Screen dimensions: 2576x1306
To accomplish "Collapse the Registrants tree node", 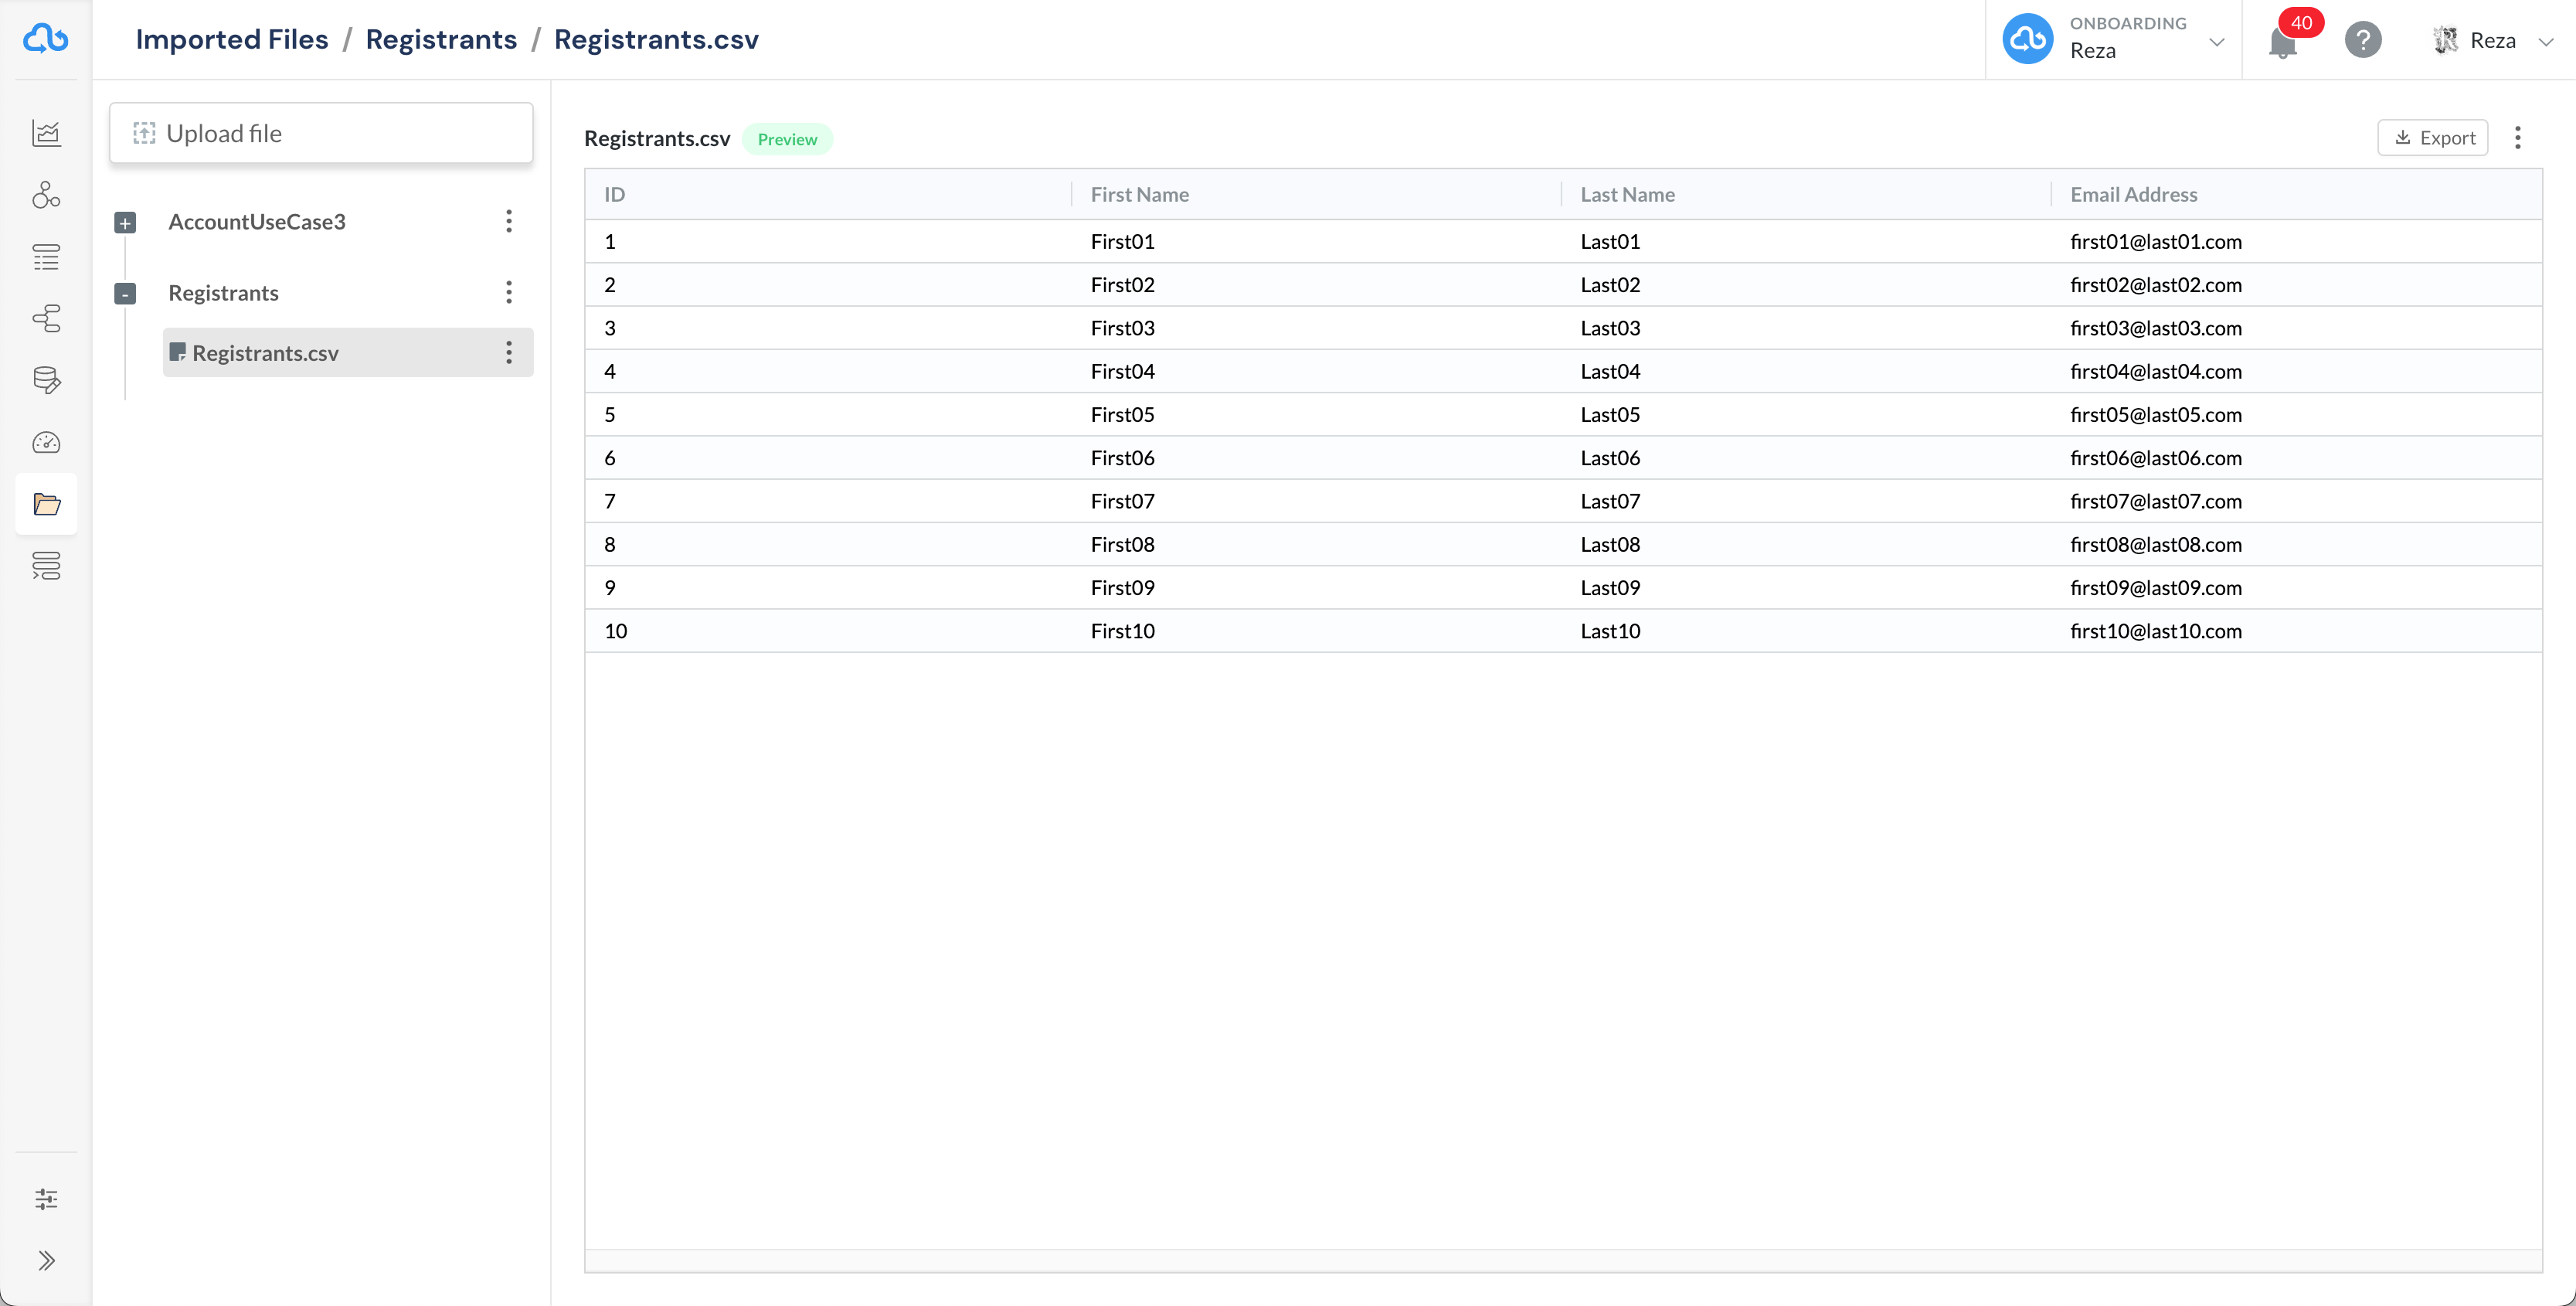I will [x=124, y=293].
